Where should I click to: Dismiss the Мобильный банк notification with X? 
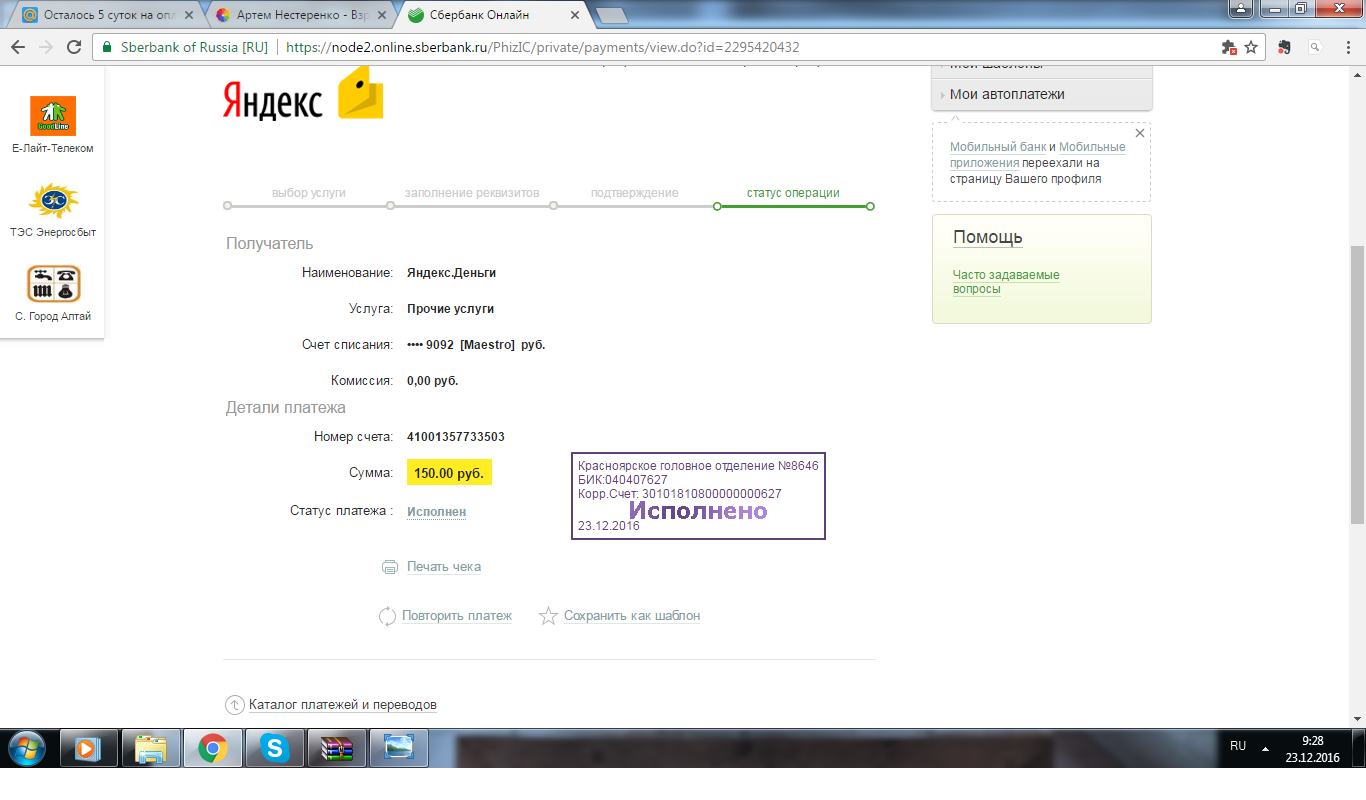1139,131
